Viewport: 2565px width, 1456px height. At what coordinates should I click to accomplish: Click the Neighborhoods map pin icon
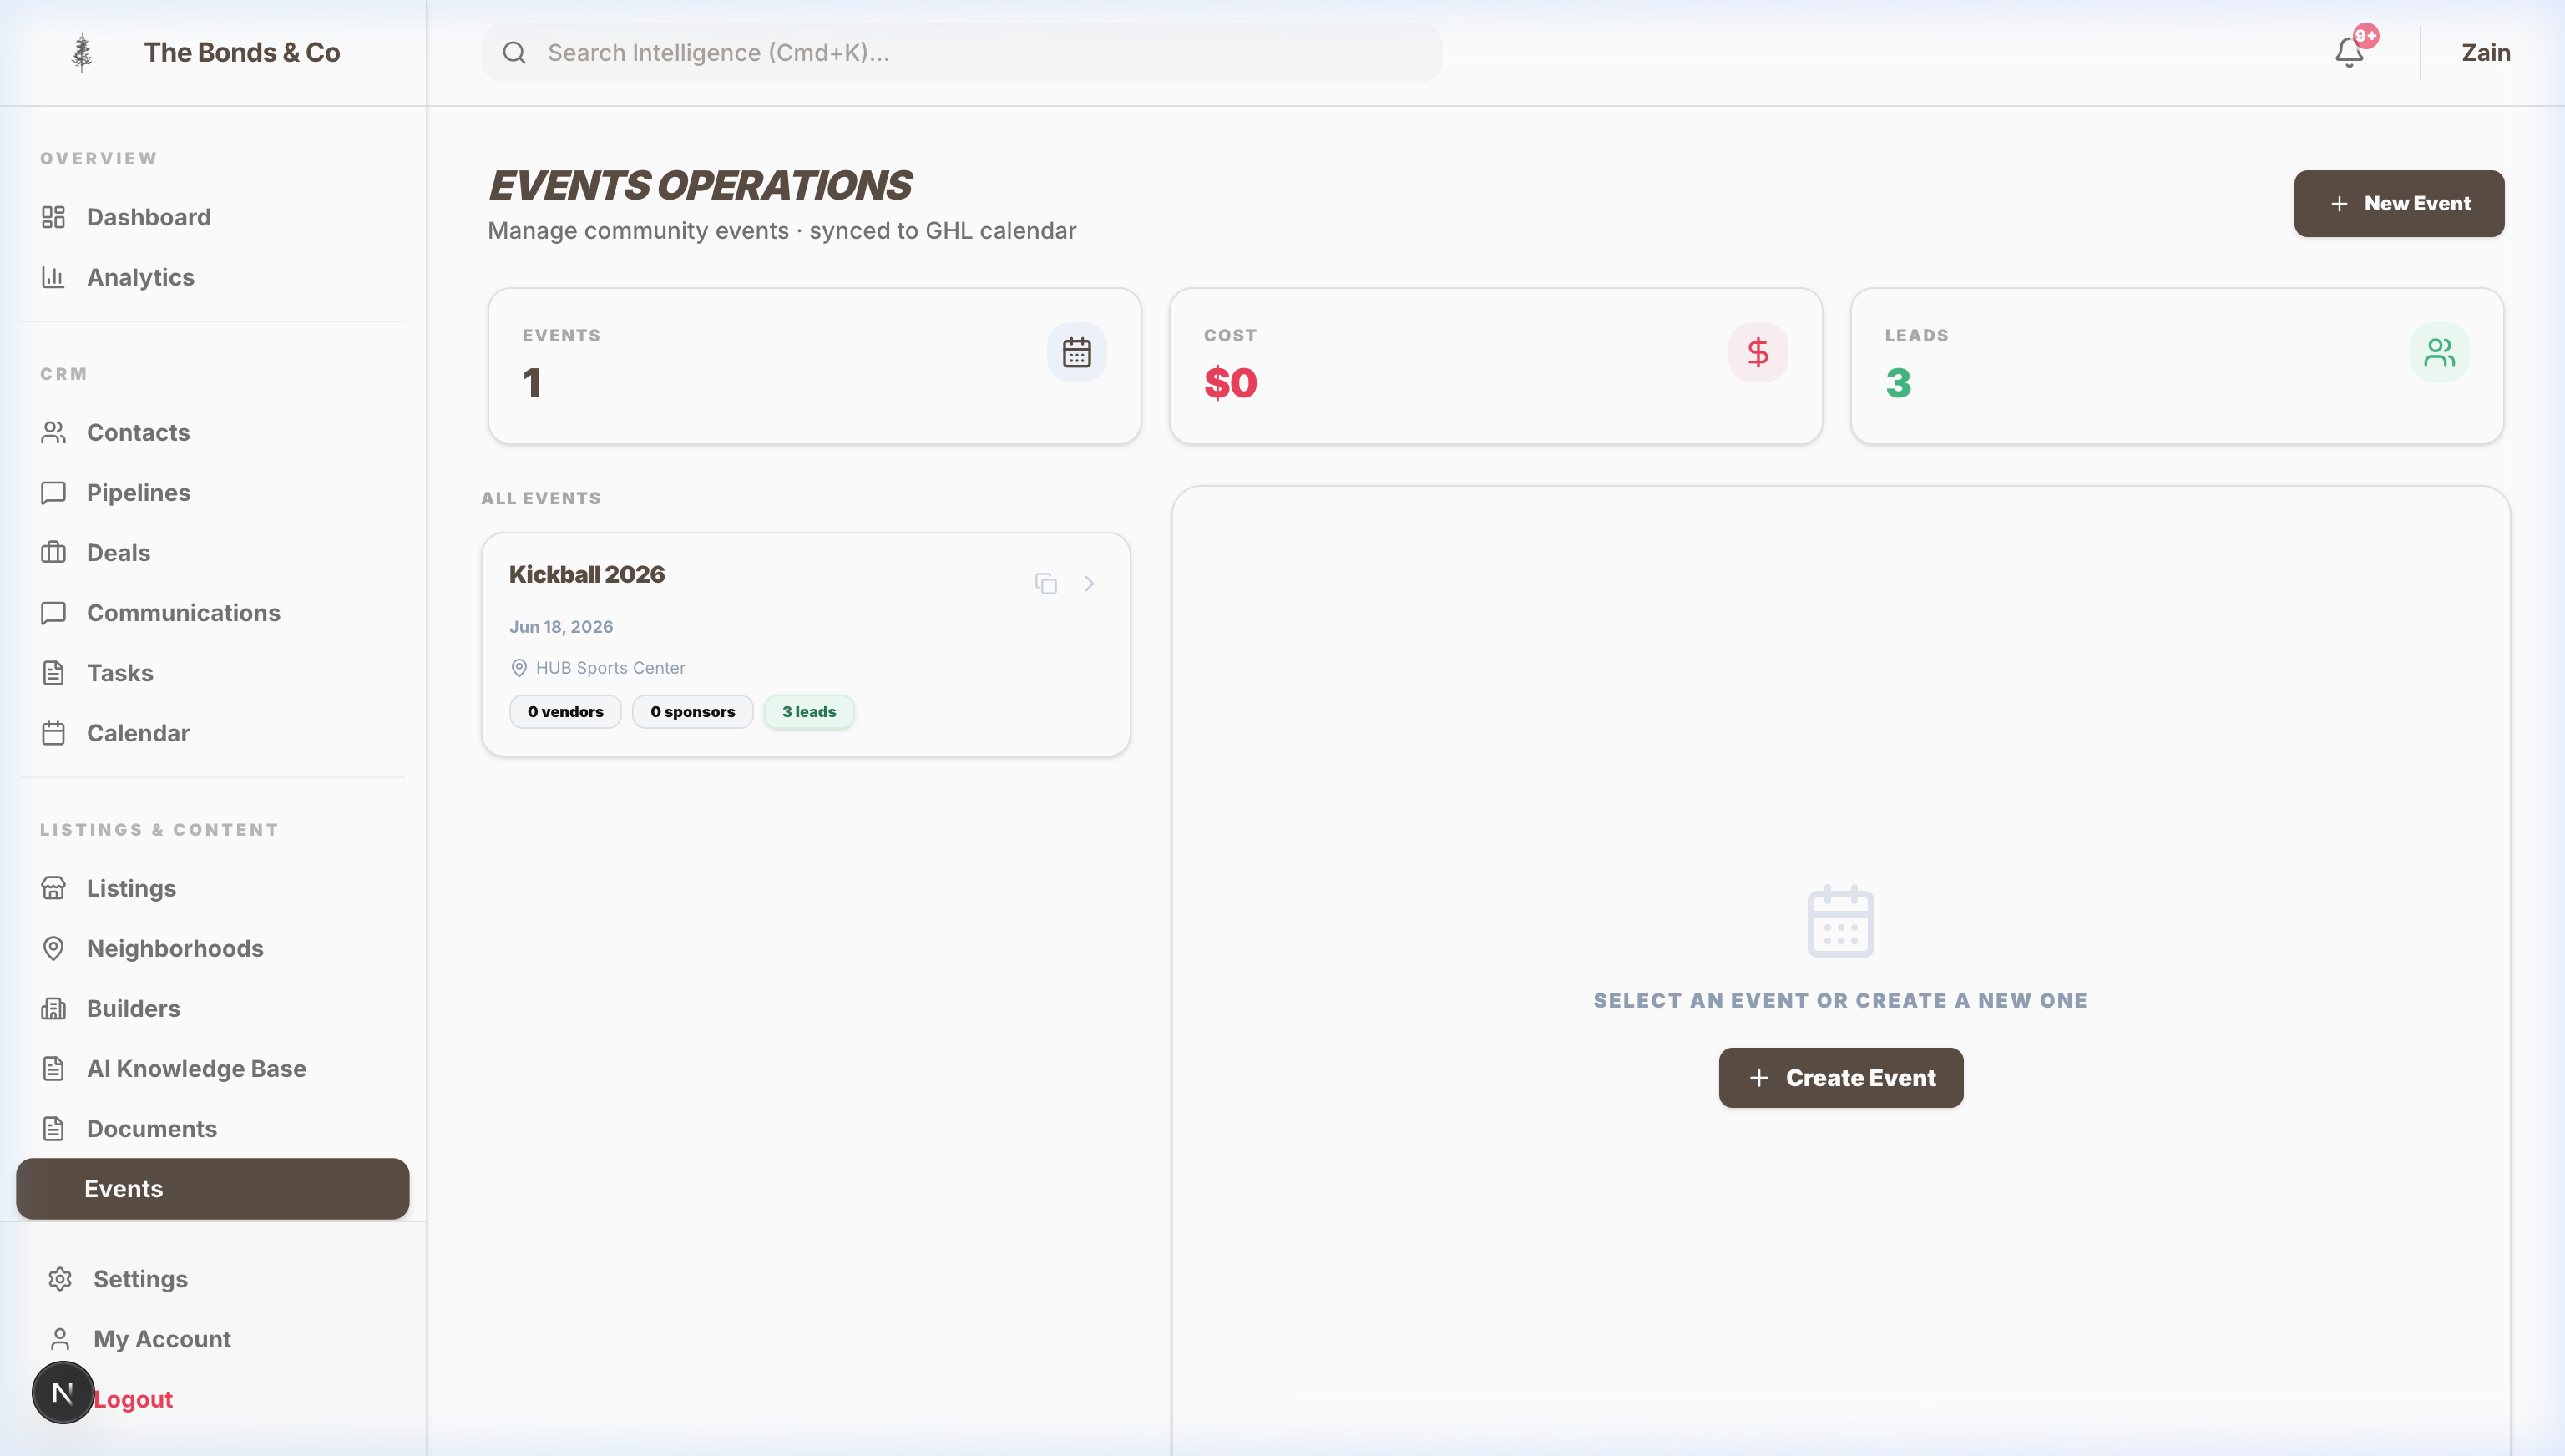click(x=53, y=947)
